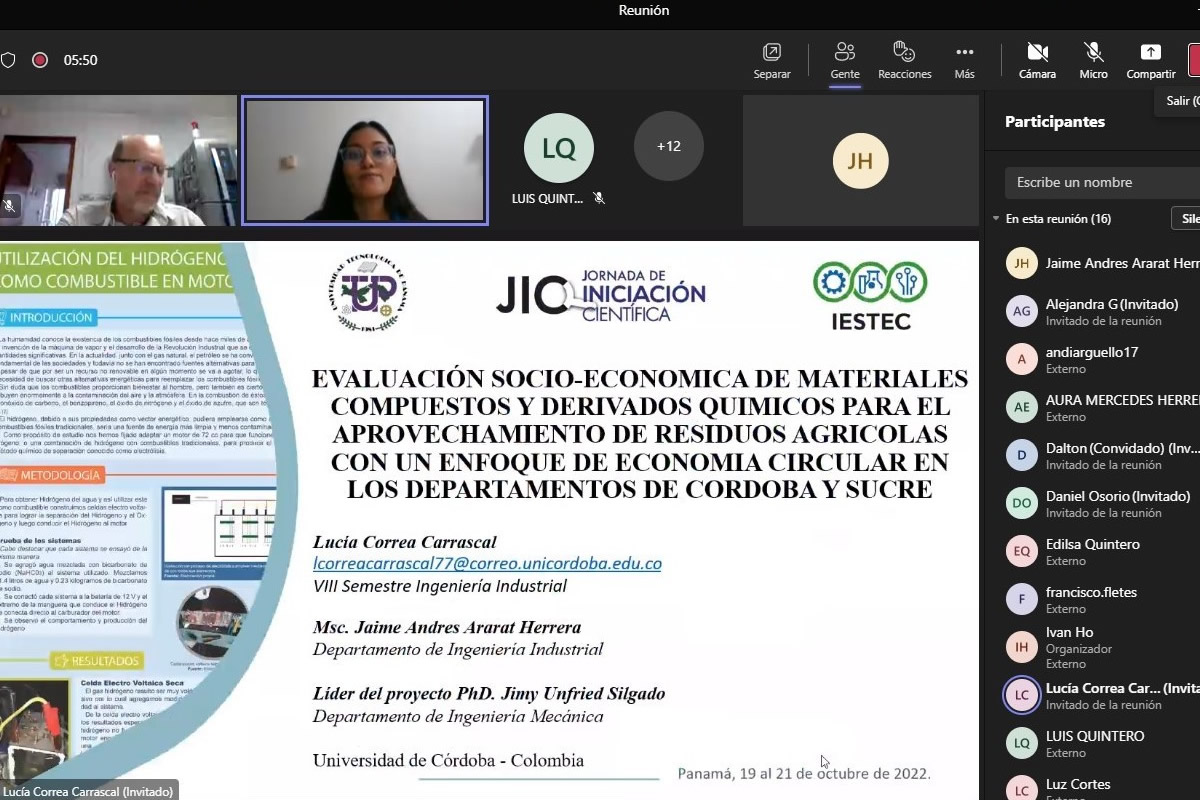Screen dimensions: 1200x800
Task: Click the 'Lucía Correa Carrascal (Invitado)' presenter label
Action: pos(88,791)
